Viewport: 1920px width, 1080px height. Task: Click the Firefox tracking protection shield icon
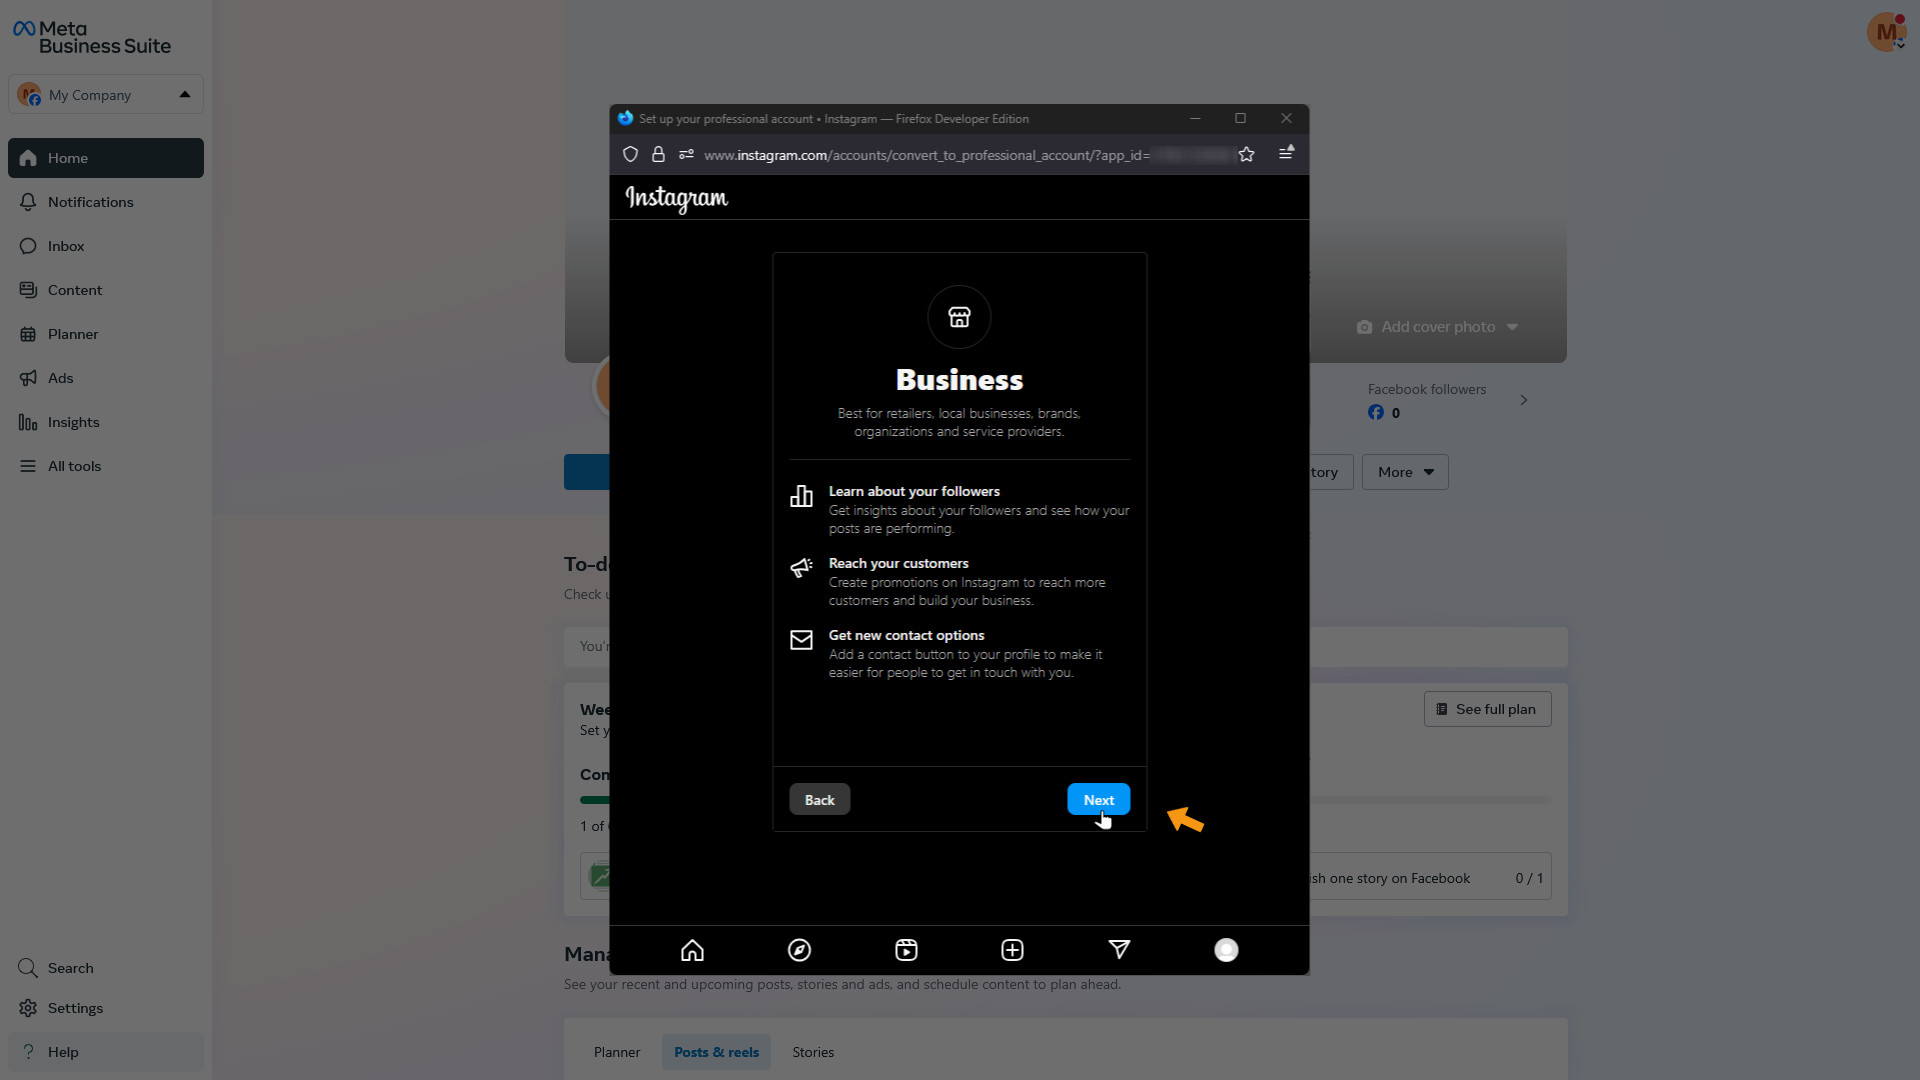click(x=630, y=154)
